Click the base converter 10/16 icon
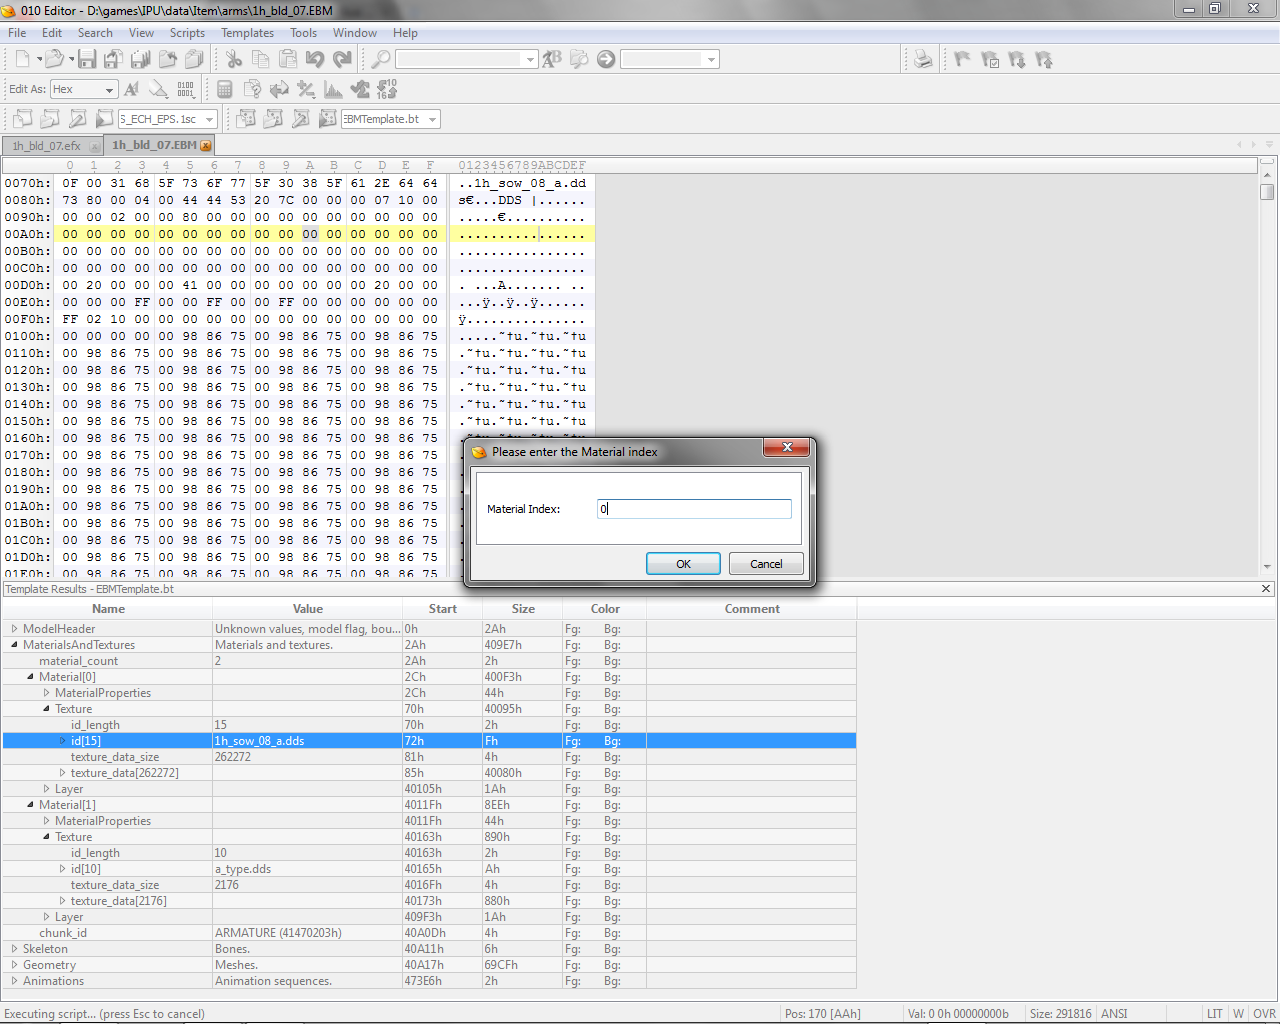Image resolution: width=1280 pixels, height=1024 pixels. click(387, 89)
